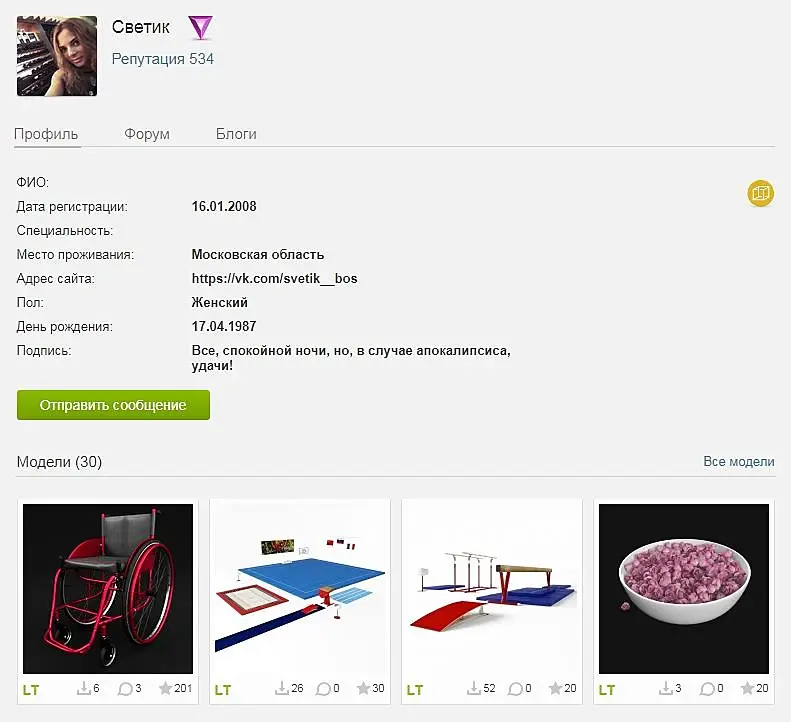Viewport: 791px width, 722px height.
Task: Switch to the Форум tab
Action: (147, 134)
